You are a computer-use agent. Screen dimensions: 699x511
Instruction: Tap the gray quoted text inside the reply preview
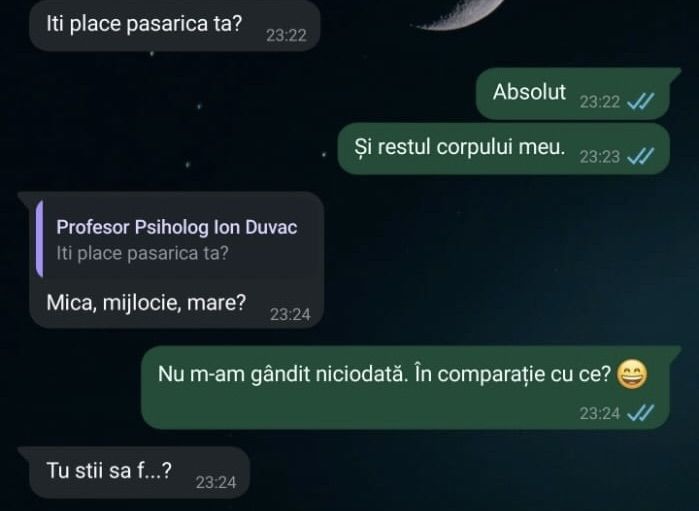(142, 253)
